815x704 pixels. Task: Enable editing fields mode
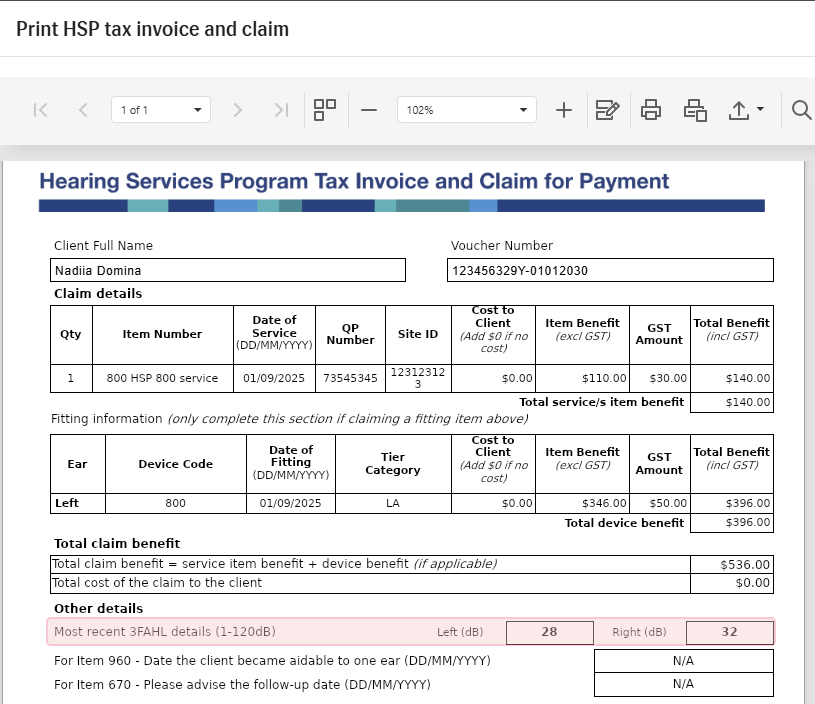coord(607,110)
